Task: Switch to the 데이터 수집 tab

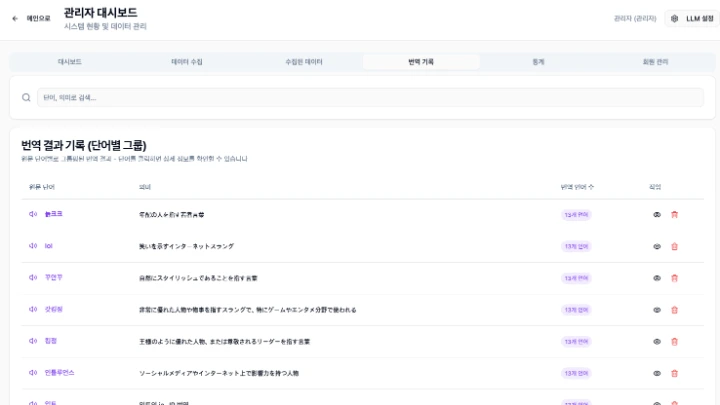Action: click(187, 62)
